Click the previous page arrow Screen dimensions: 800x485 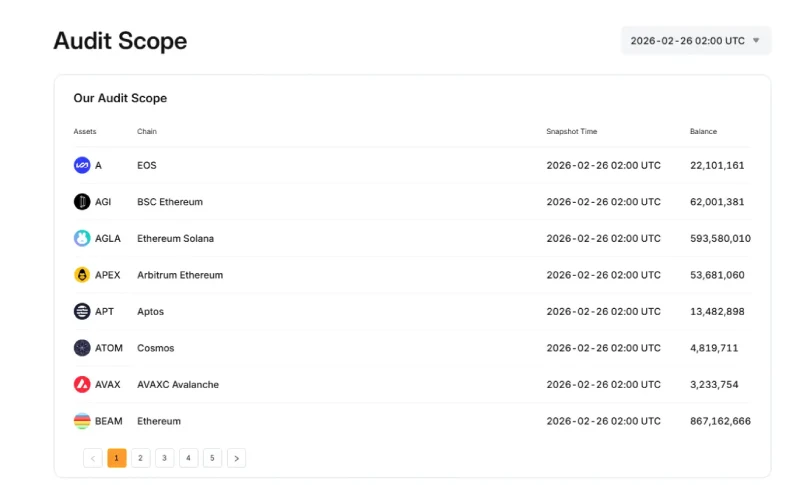coord(93,458)
